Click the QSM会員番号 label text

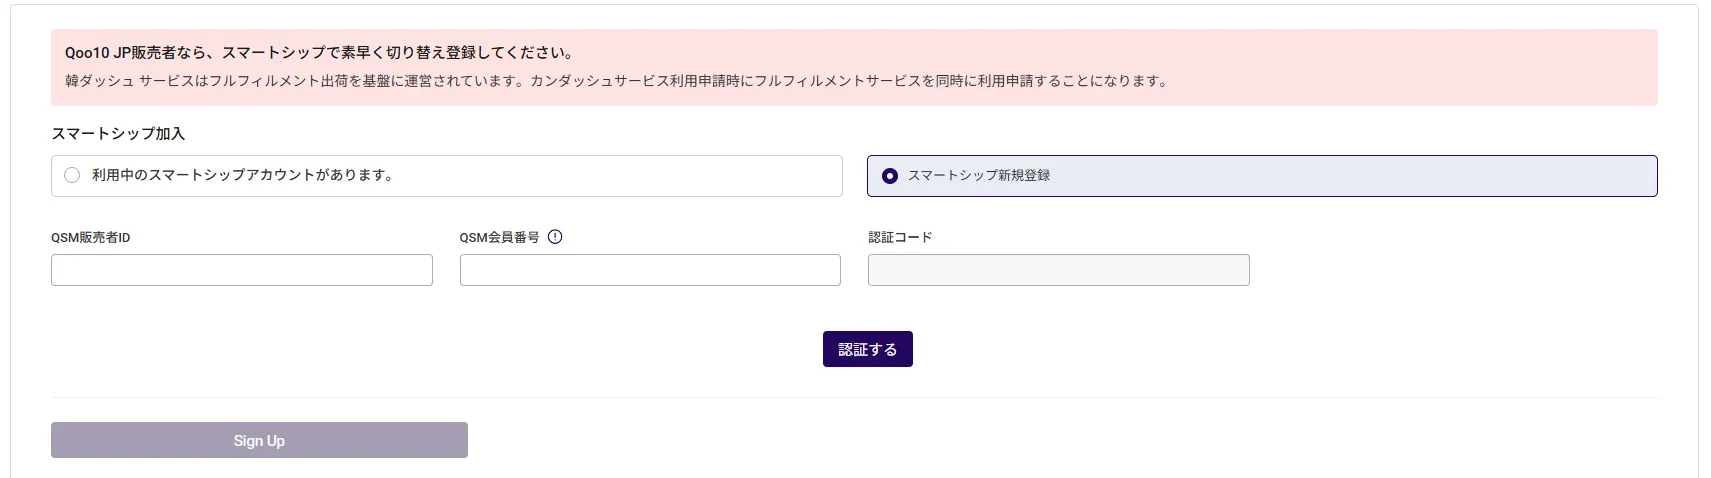click(499, 237)
